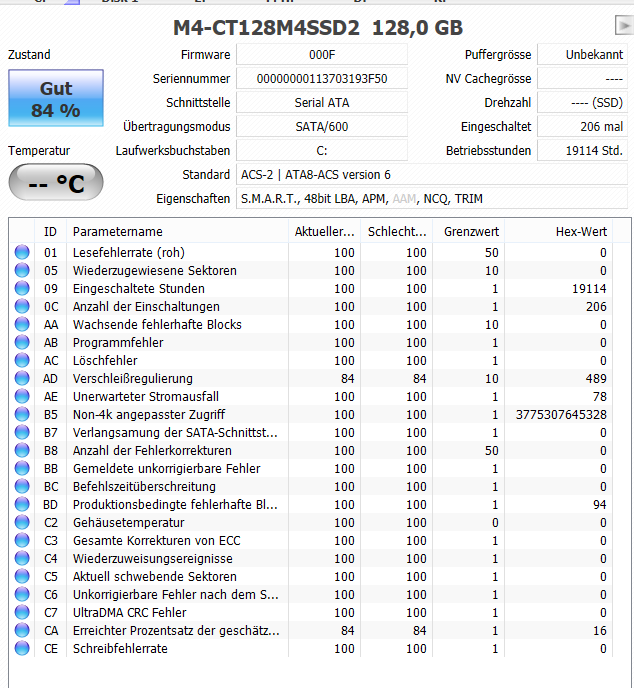This screenshot has height=688, width=634.
Task: Click status icon for row B7 Verlangsamung
Action: click(22, 432)
